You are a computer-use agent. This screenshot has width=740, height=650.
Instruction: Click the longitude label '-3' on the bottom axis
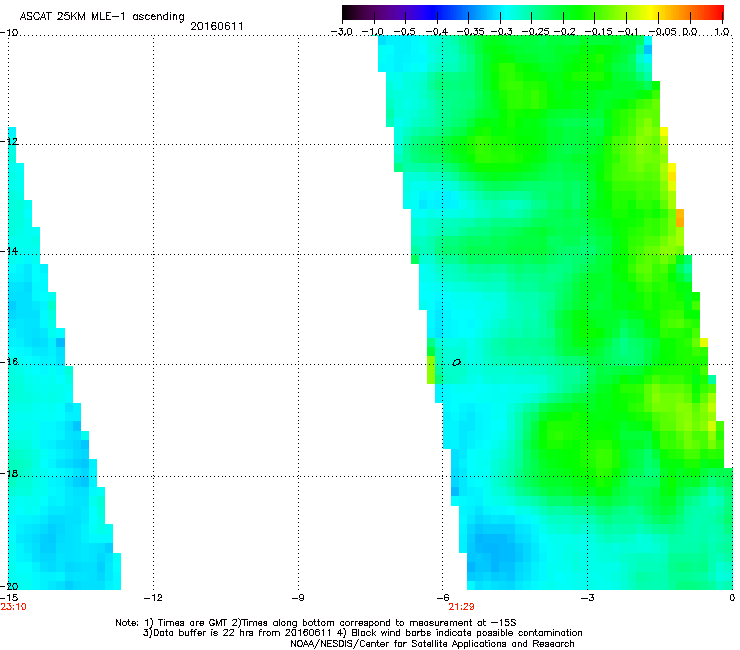587,598
